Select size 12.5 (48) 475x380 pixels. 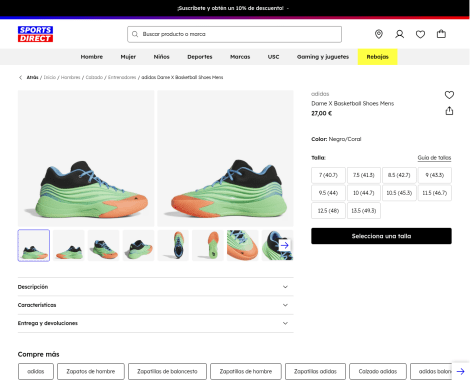328,211
